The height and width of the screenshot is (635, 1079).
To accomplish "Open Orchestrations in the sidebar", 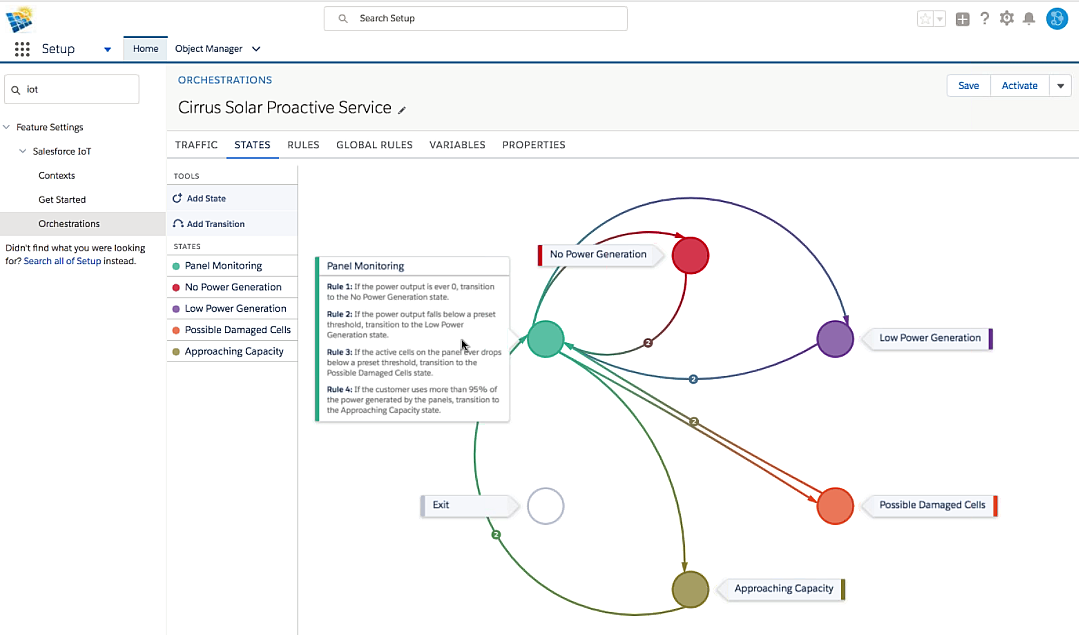I will tap(69, 224).
